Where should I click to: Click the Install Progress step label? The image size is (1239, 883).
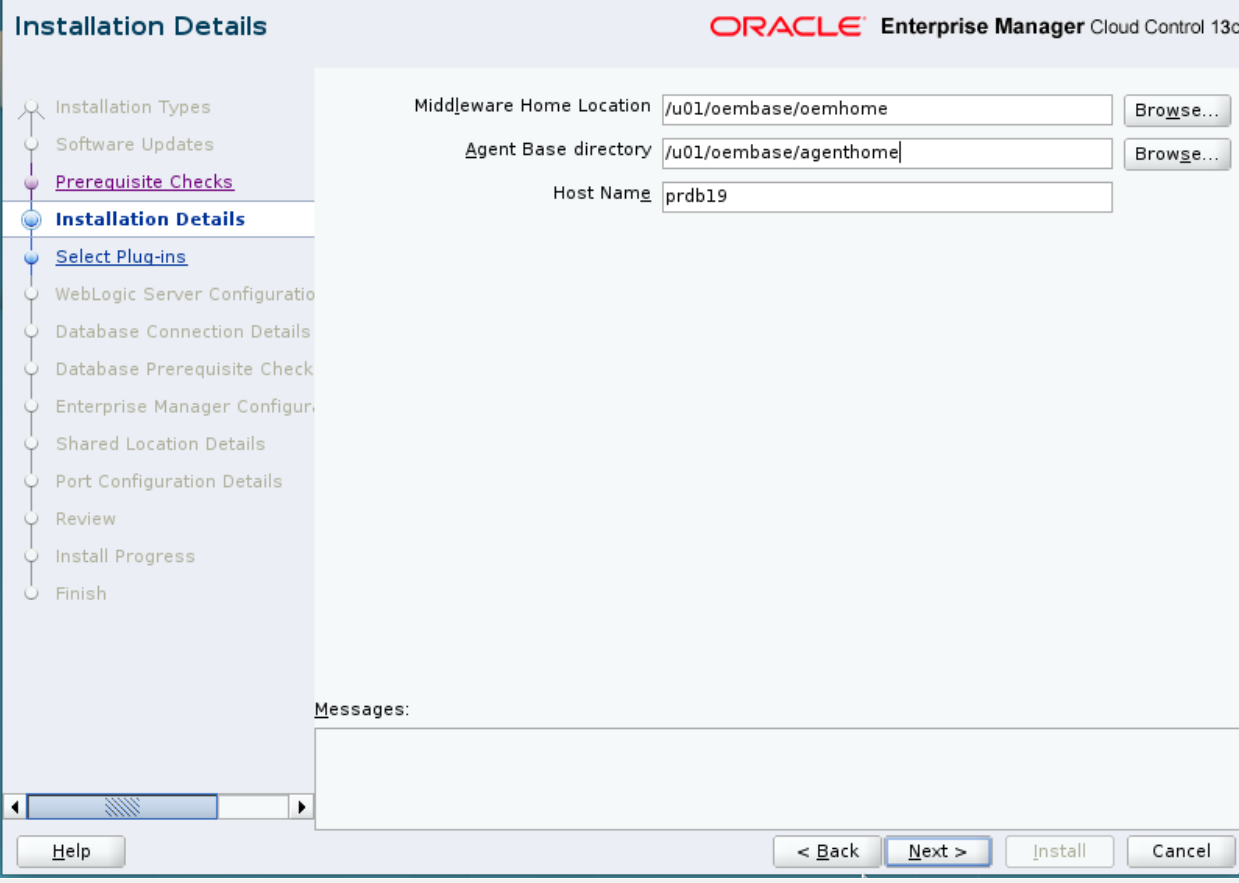tap(125, 556)
